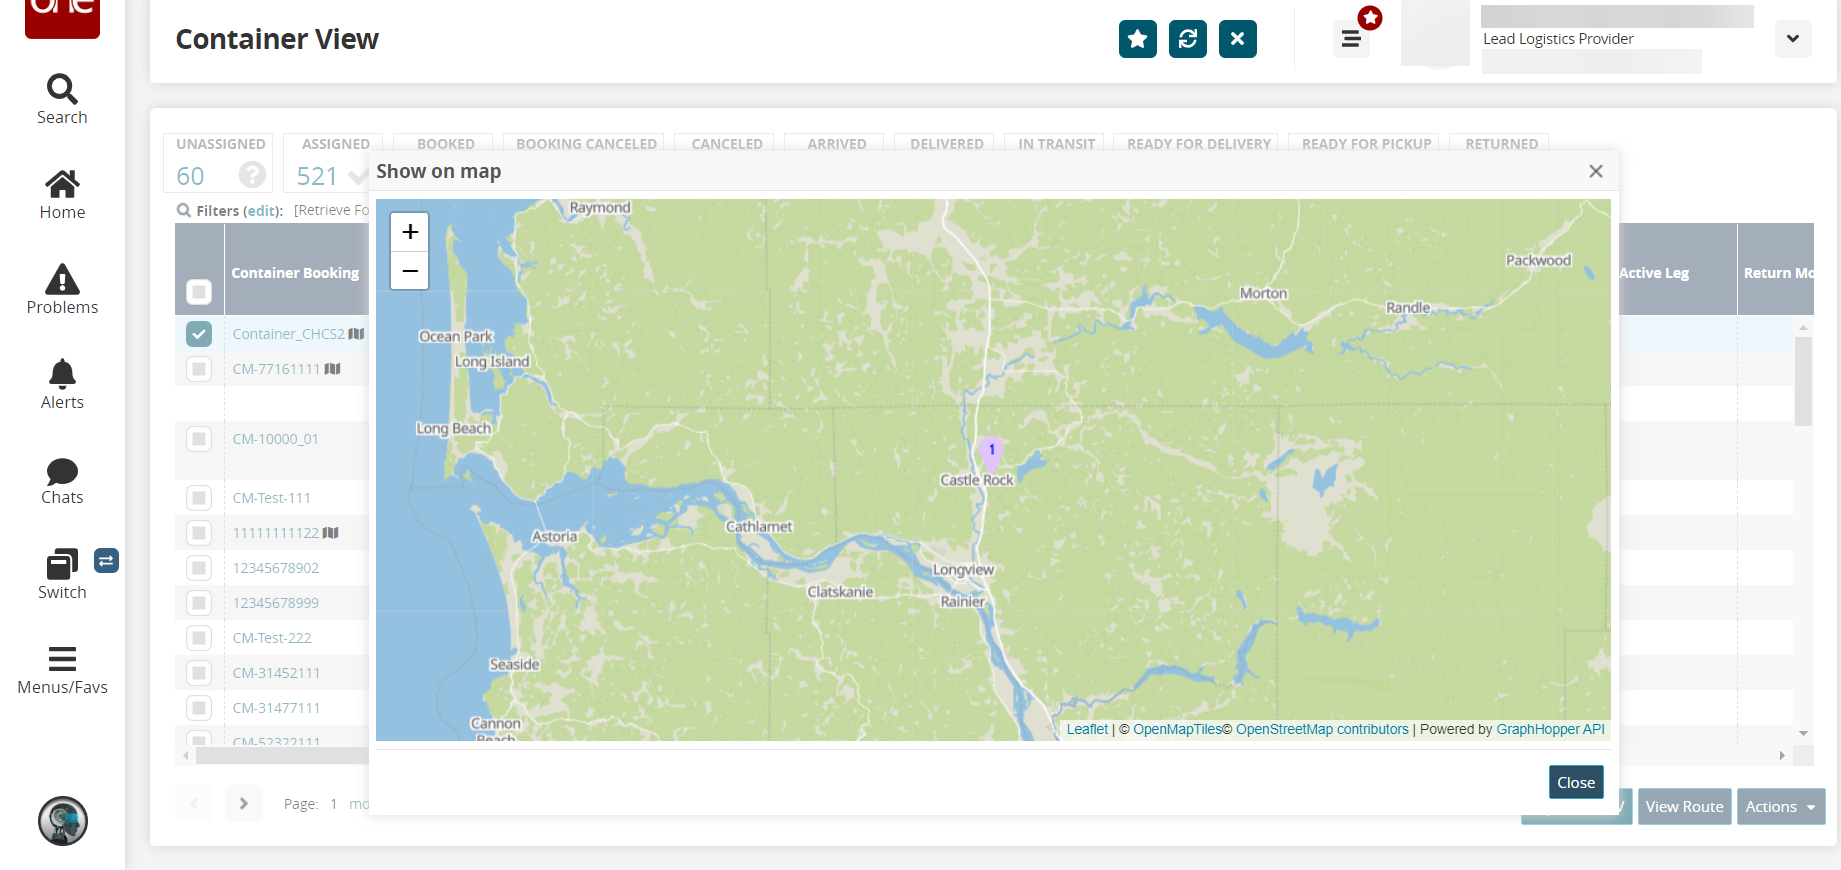
Task: Uncheck the Container_CHCS2 row checkbox
Action: 199,334
